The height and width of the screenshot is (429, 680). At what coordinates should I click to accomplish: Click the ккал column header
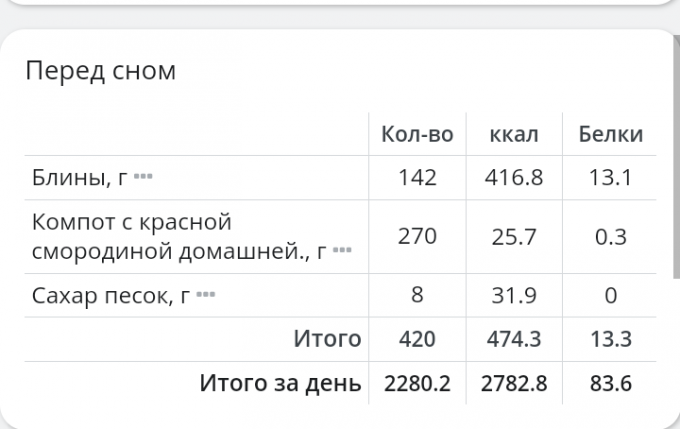point(514,134)
